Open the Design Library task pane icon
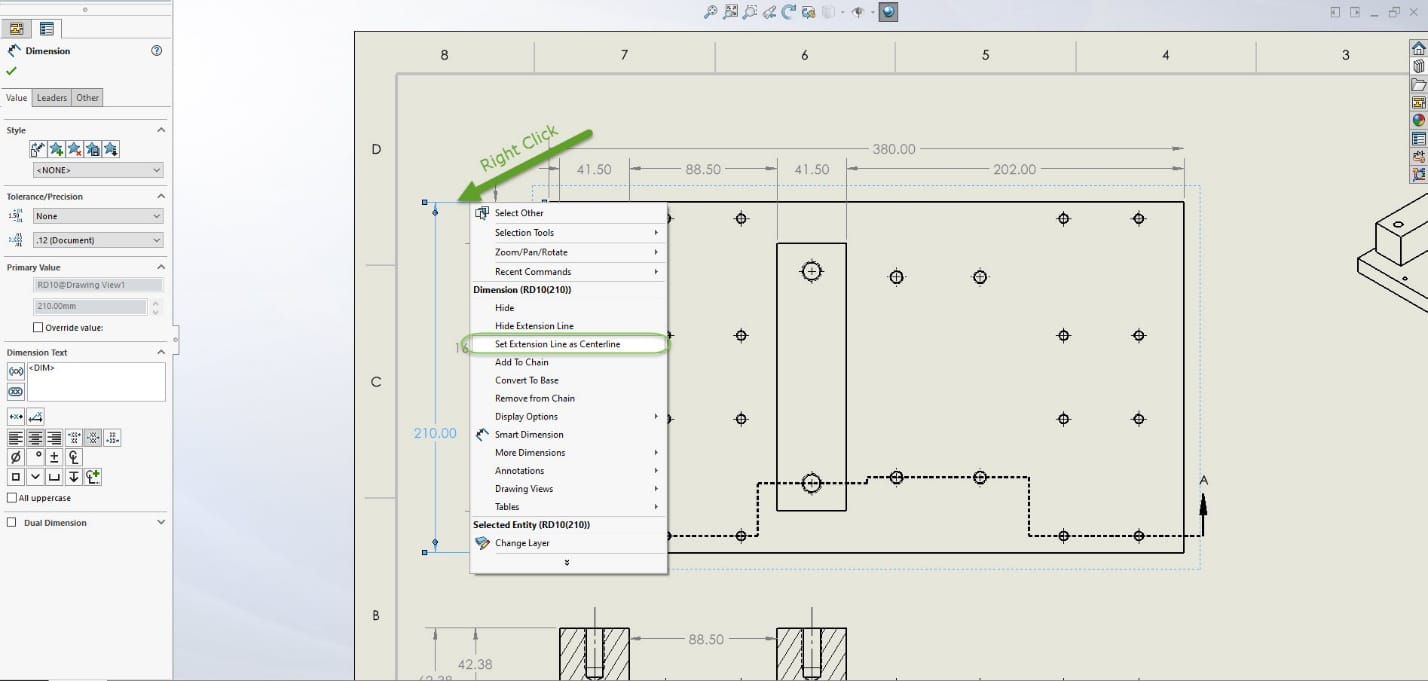Viewport: 1428px width, 681px height. click(1418, 66)
